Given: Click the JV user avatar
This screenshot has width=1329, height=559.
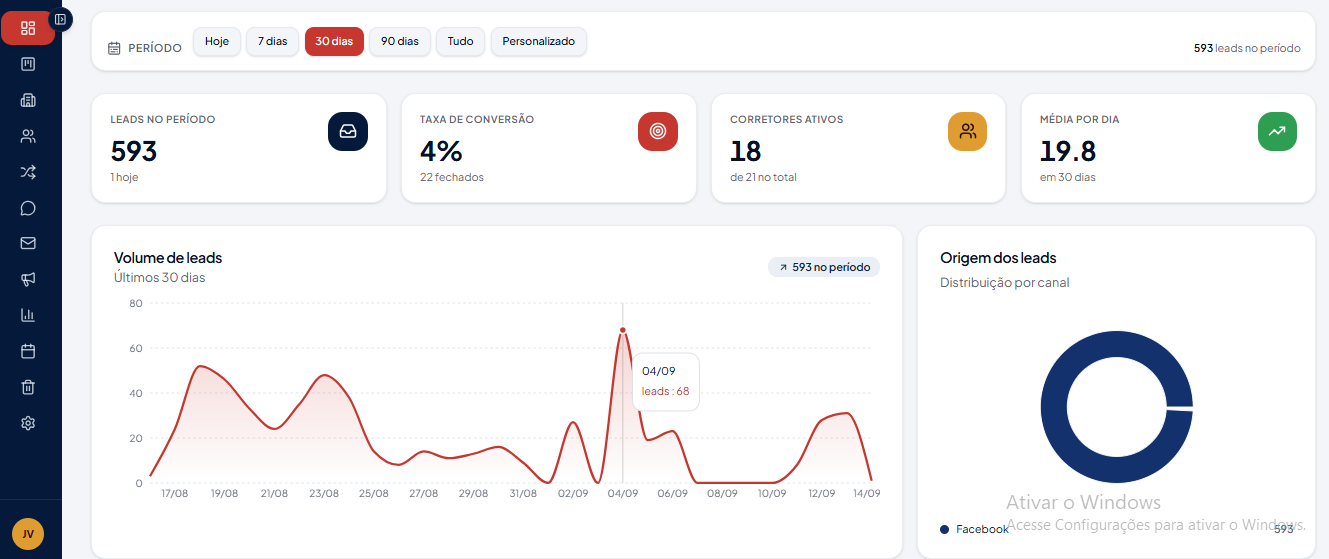Looking at the screenshot, I should (28, 534).
